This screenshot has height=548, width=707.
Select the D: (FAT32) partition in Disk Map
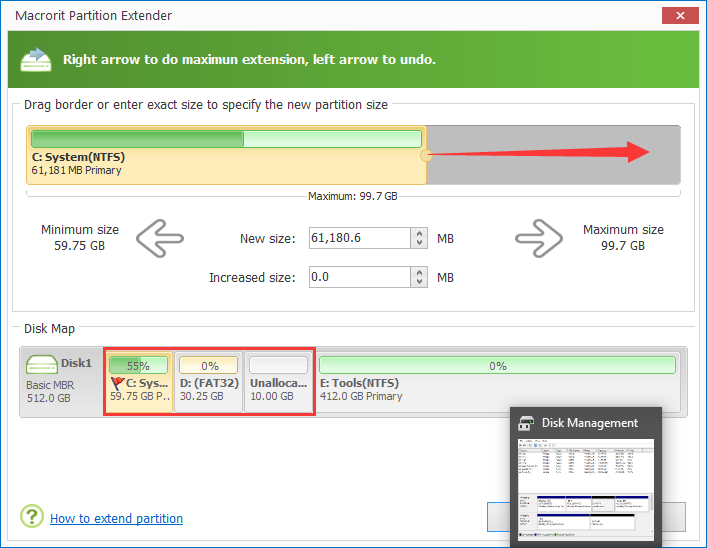(209, 381)
